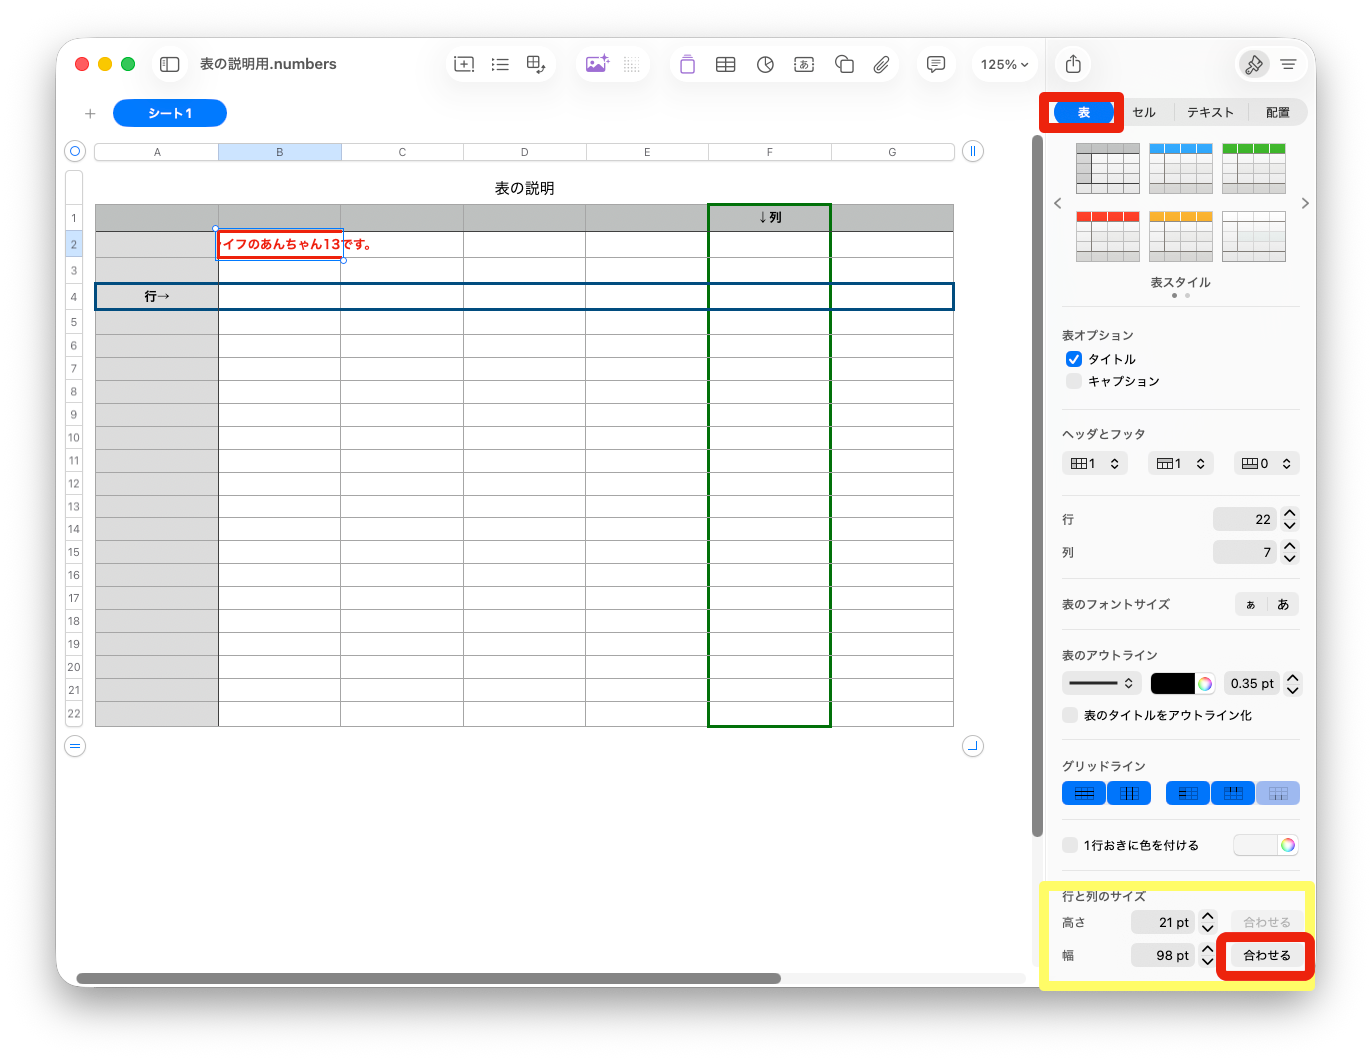Choose the blue header table style

click(1181, 168)
